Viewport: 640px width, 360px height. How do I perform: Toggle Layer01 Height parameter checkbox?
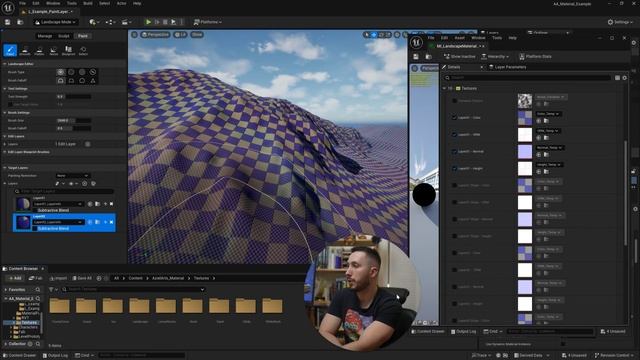pos(454,168)
